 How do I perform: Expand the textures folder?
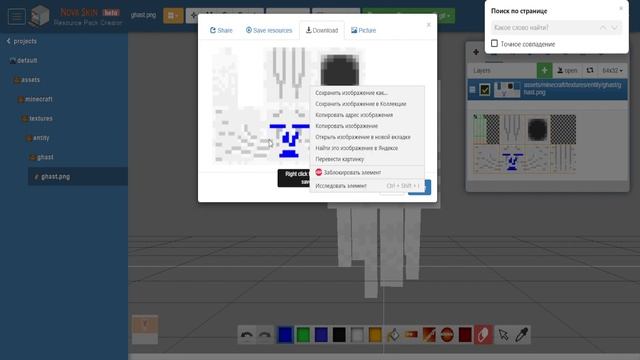[x=37, y=118]
